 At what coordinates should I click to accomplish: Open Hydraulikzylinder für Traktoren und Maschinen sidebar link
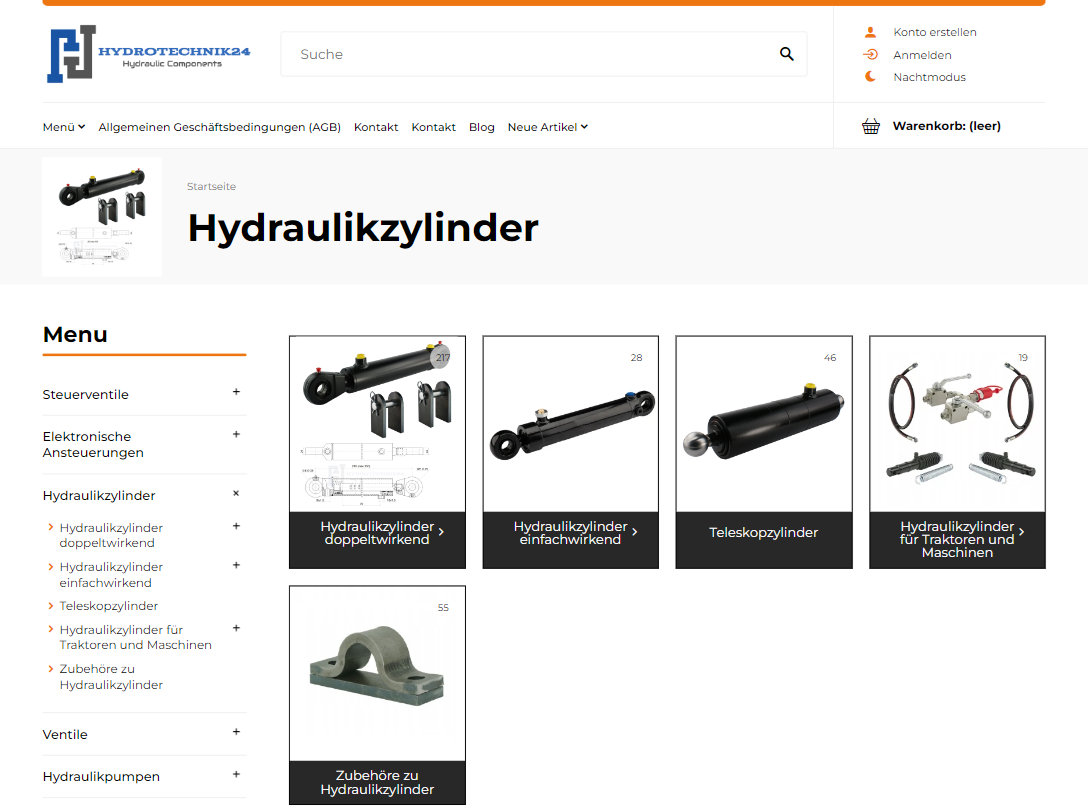(x=135, y=637)
